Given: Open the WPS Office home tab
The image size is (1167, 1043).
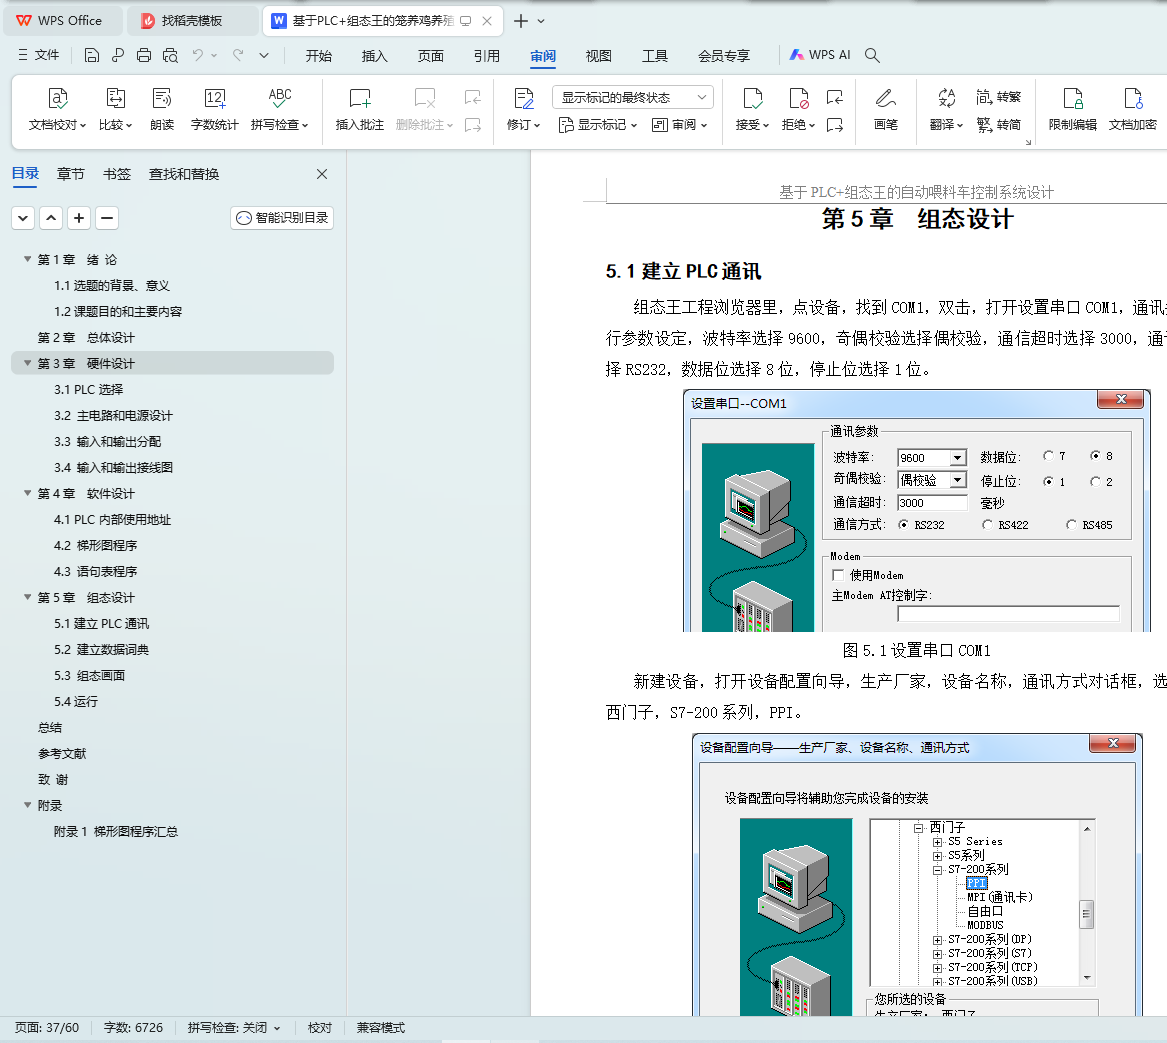Looking at the screenshot, I should 61,21.
